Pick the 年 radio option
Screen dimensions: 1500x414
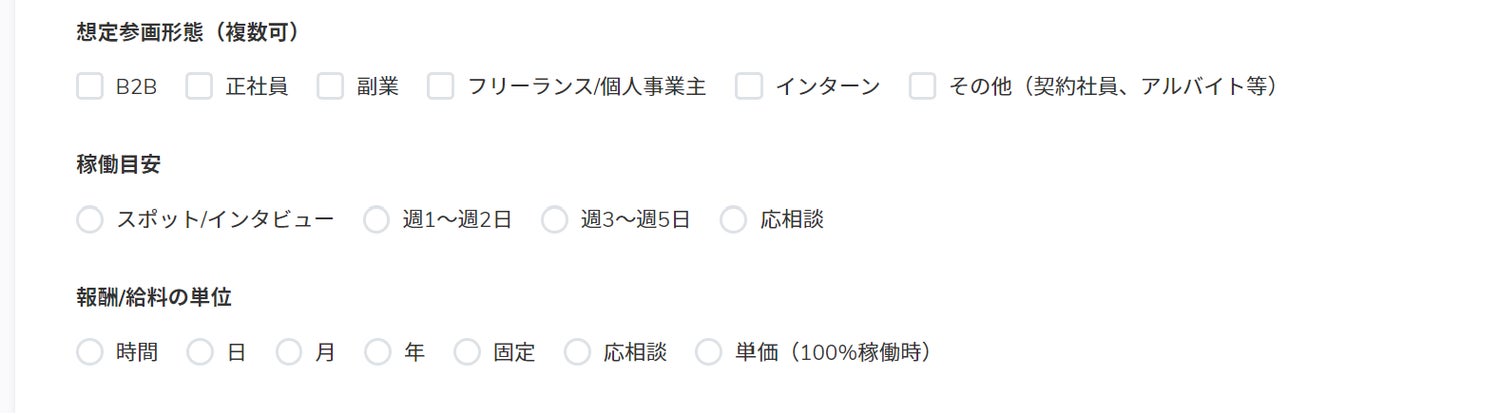pyautogui.click(x=377, y=352)
